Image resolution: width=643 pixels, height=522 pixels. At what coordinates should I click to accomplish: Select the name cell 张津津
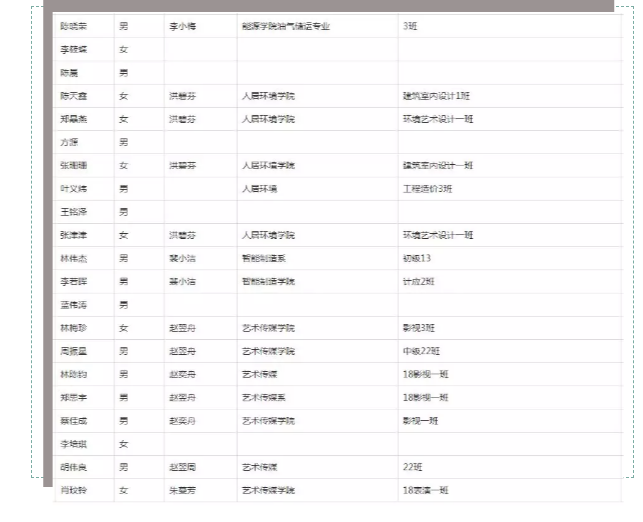pyautogui.click(x=84, y=235)
